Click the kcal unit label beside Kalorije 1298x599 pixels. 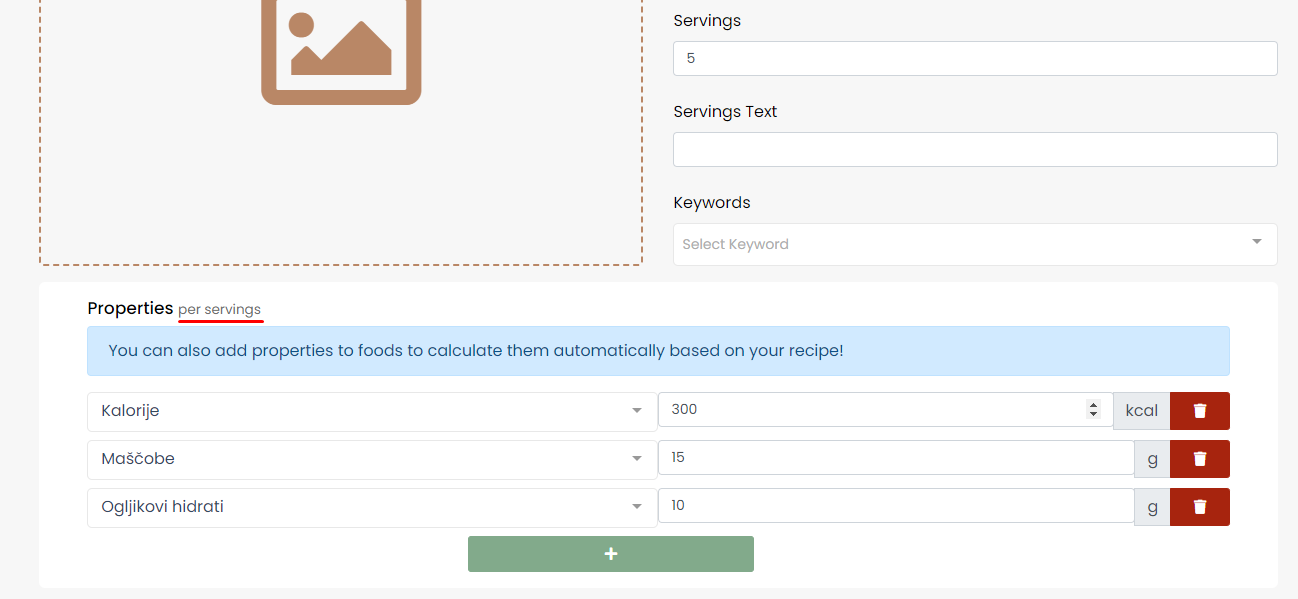[x=1142, y=410]
